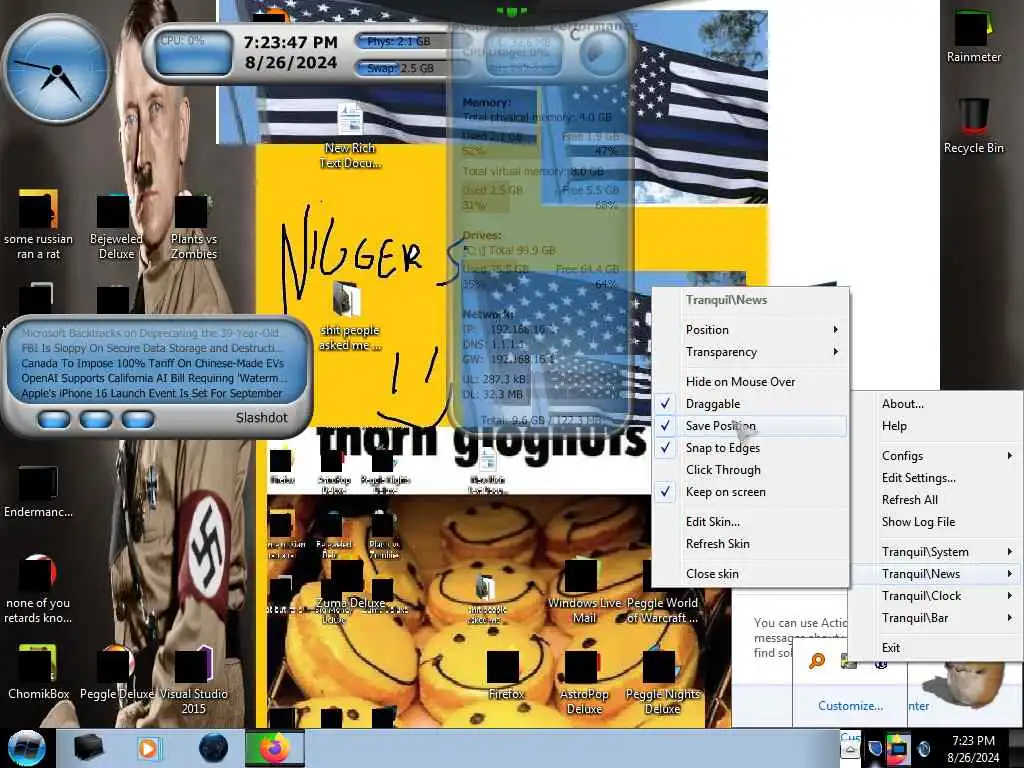Open Help from Rainmeter menu
Image resolution: width=1024 pixels, height=768 pixels.
(937, 426)
